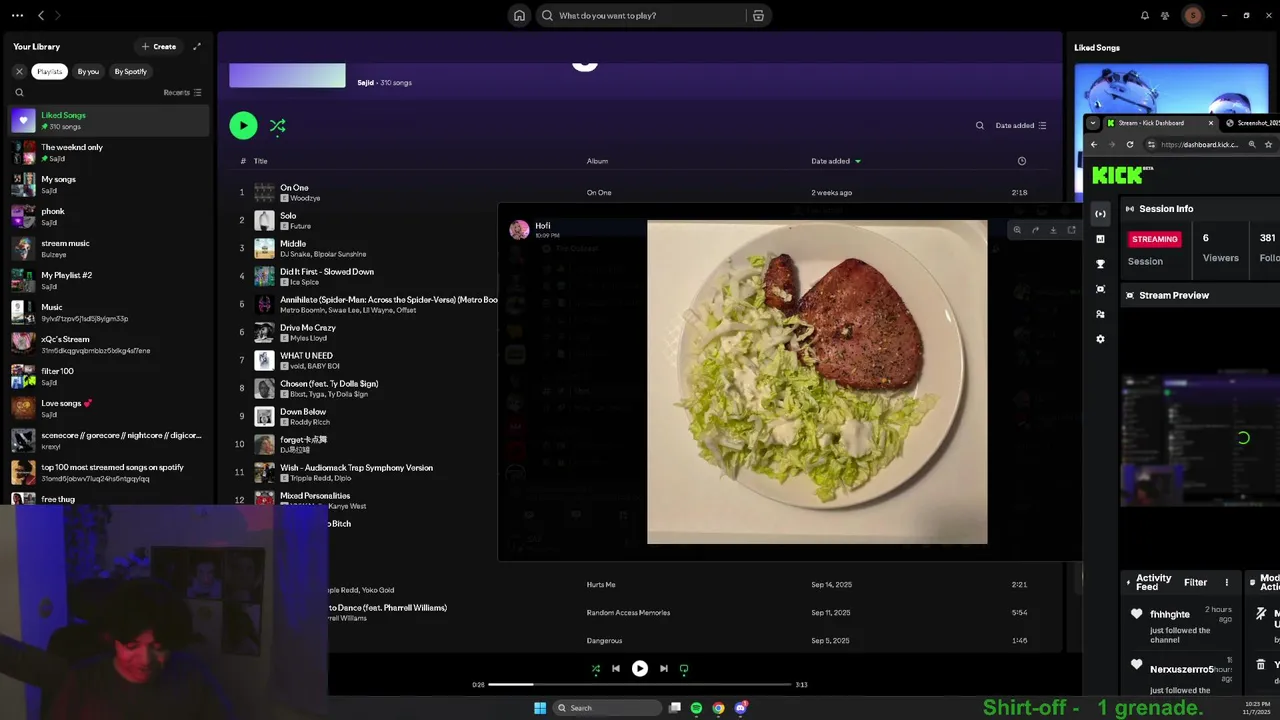Viewport: 1280px width, 720px height.
Task: Expand Your Library to full view
Action: coord(197,46)
